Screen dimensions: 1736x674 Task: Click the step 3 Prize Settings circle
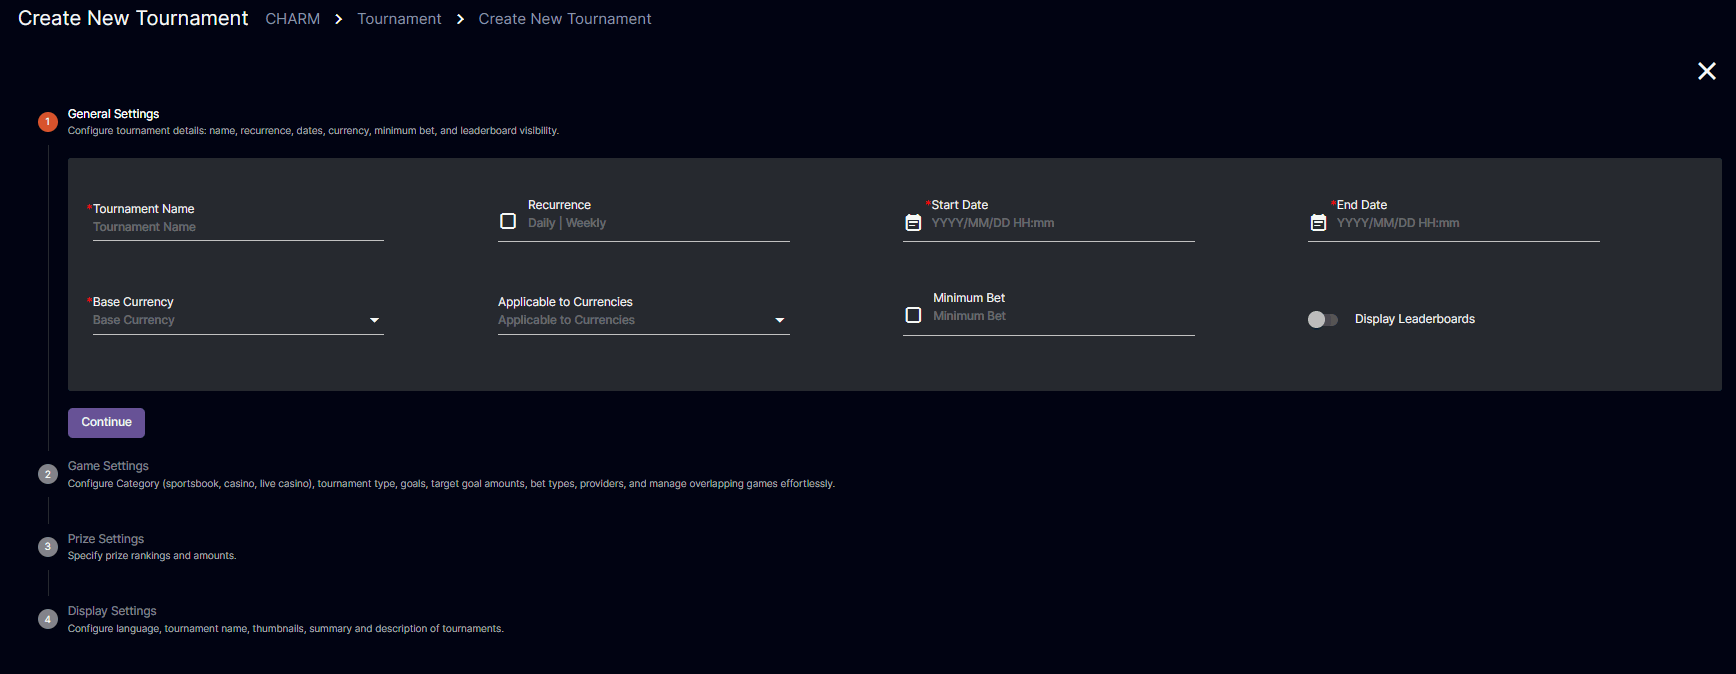coord(48,547)
